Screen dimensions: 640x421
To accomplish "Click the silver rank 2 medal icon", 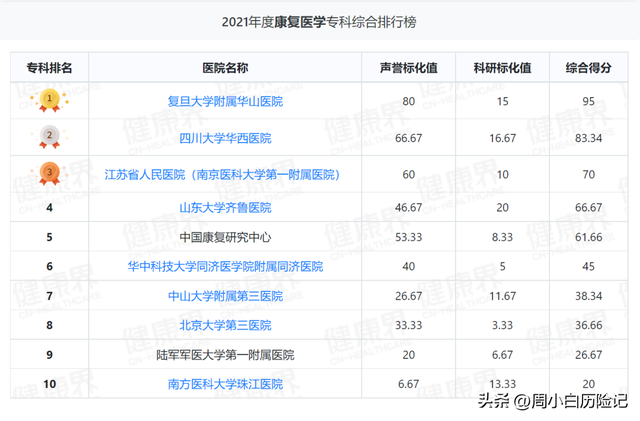I will pyautogui.click(x=49, y=137).
